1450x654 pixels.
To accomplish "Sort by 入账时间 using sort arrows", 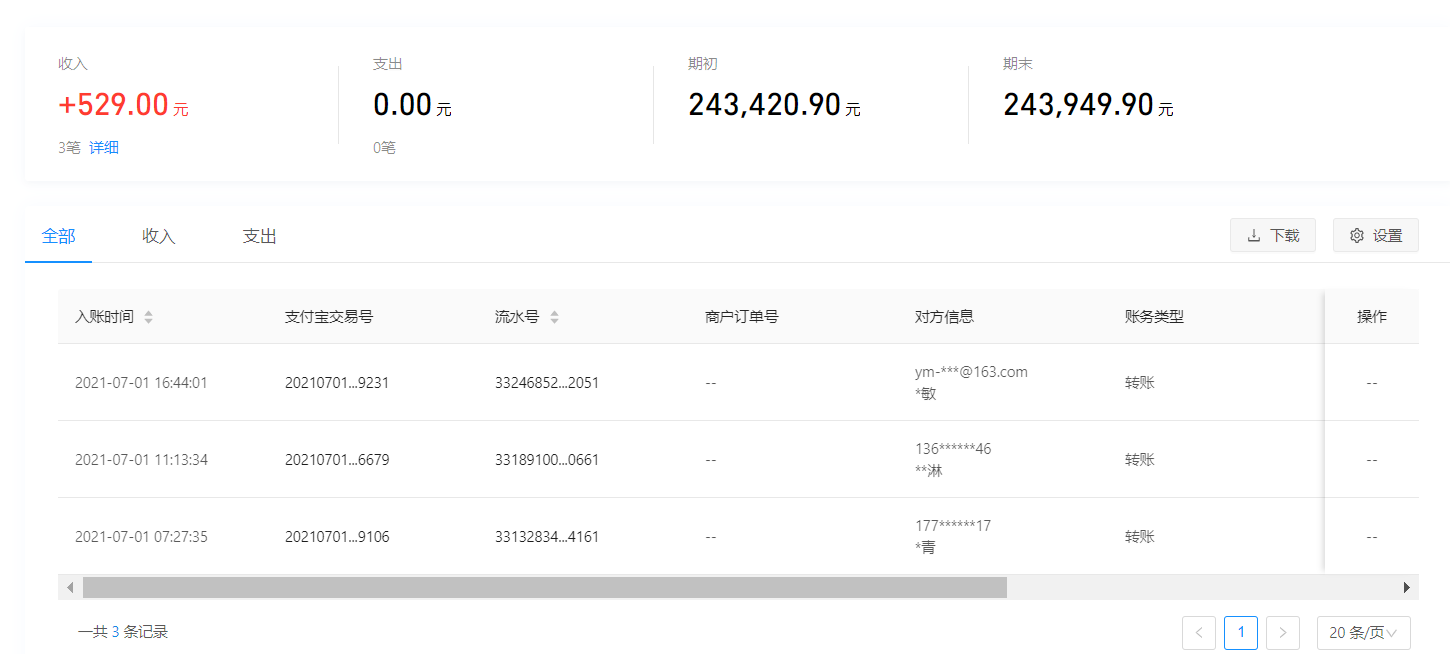I will (x=149, y=317).
